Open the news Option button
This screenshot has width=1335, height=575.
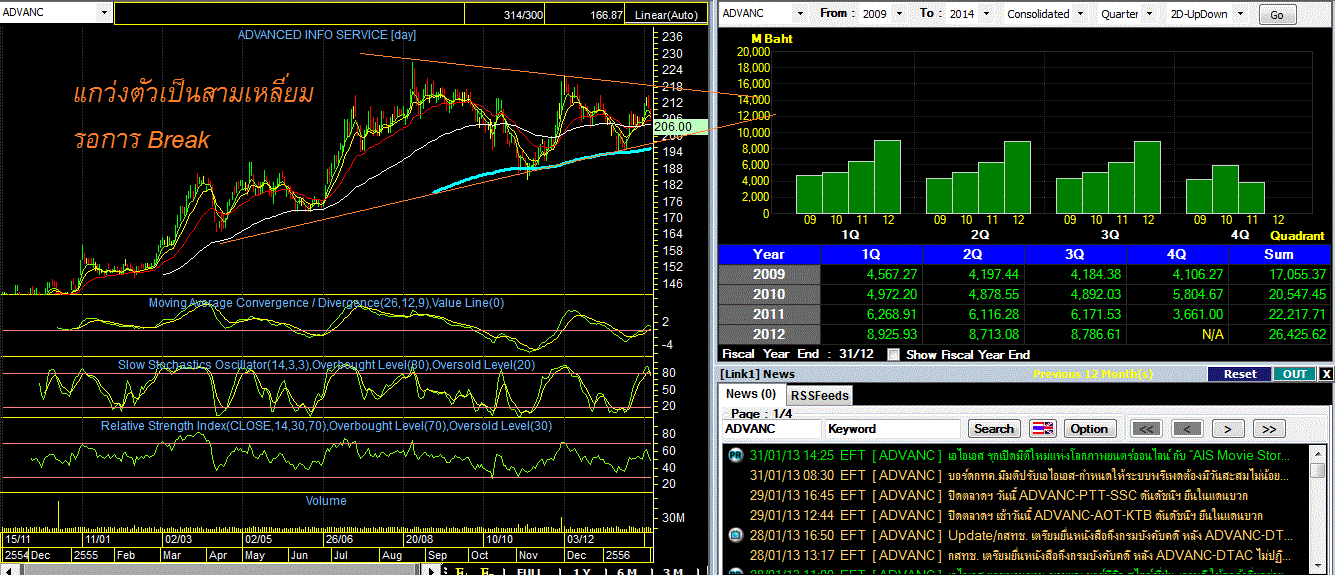[1089, 429]
